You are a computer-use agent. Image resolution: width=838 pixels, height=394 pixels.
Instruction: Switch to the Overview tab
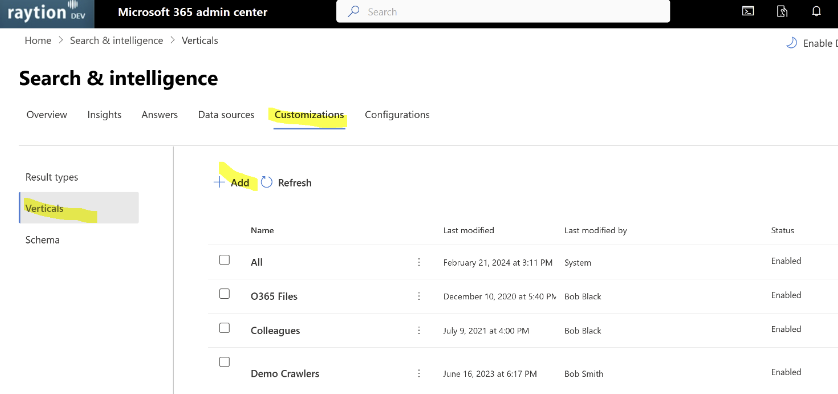47,114
